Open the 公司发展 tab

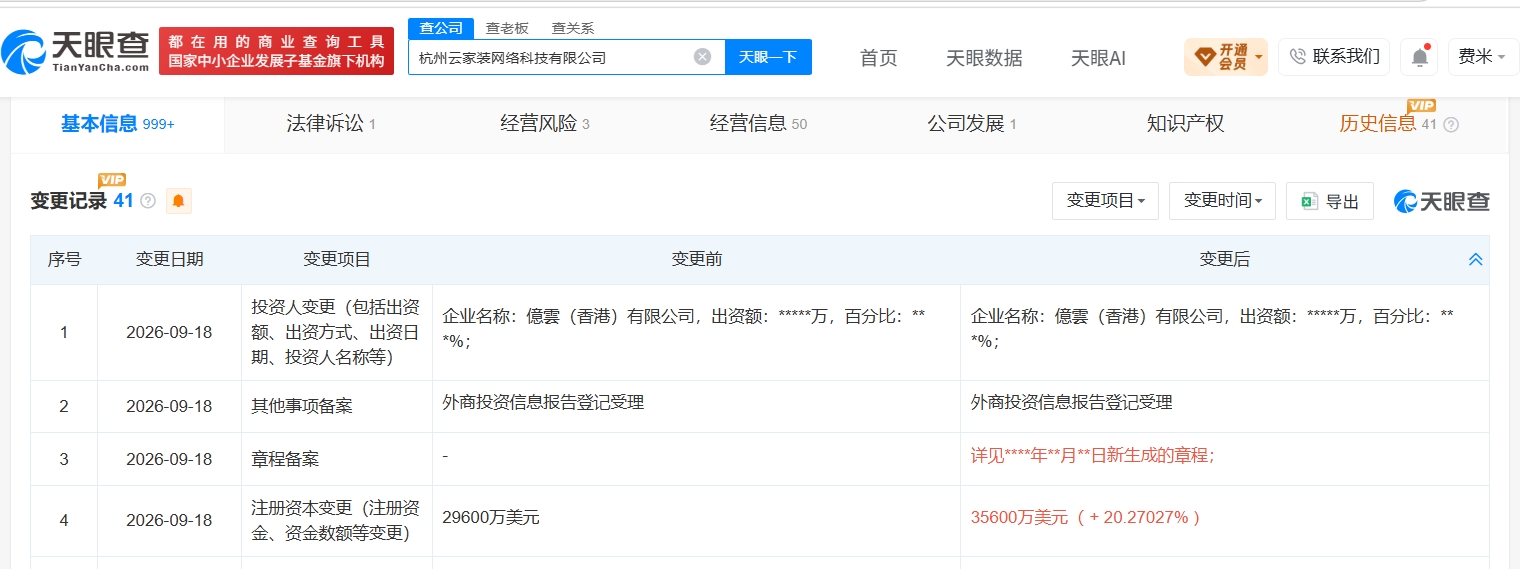[x=972, y=124]
